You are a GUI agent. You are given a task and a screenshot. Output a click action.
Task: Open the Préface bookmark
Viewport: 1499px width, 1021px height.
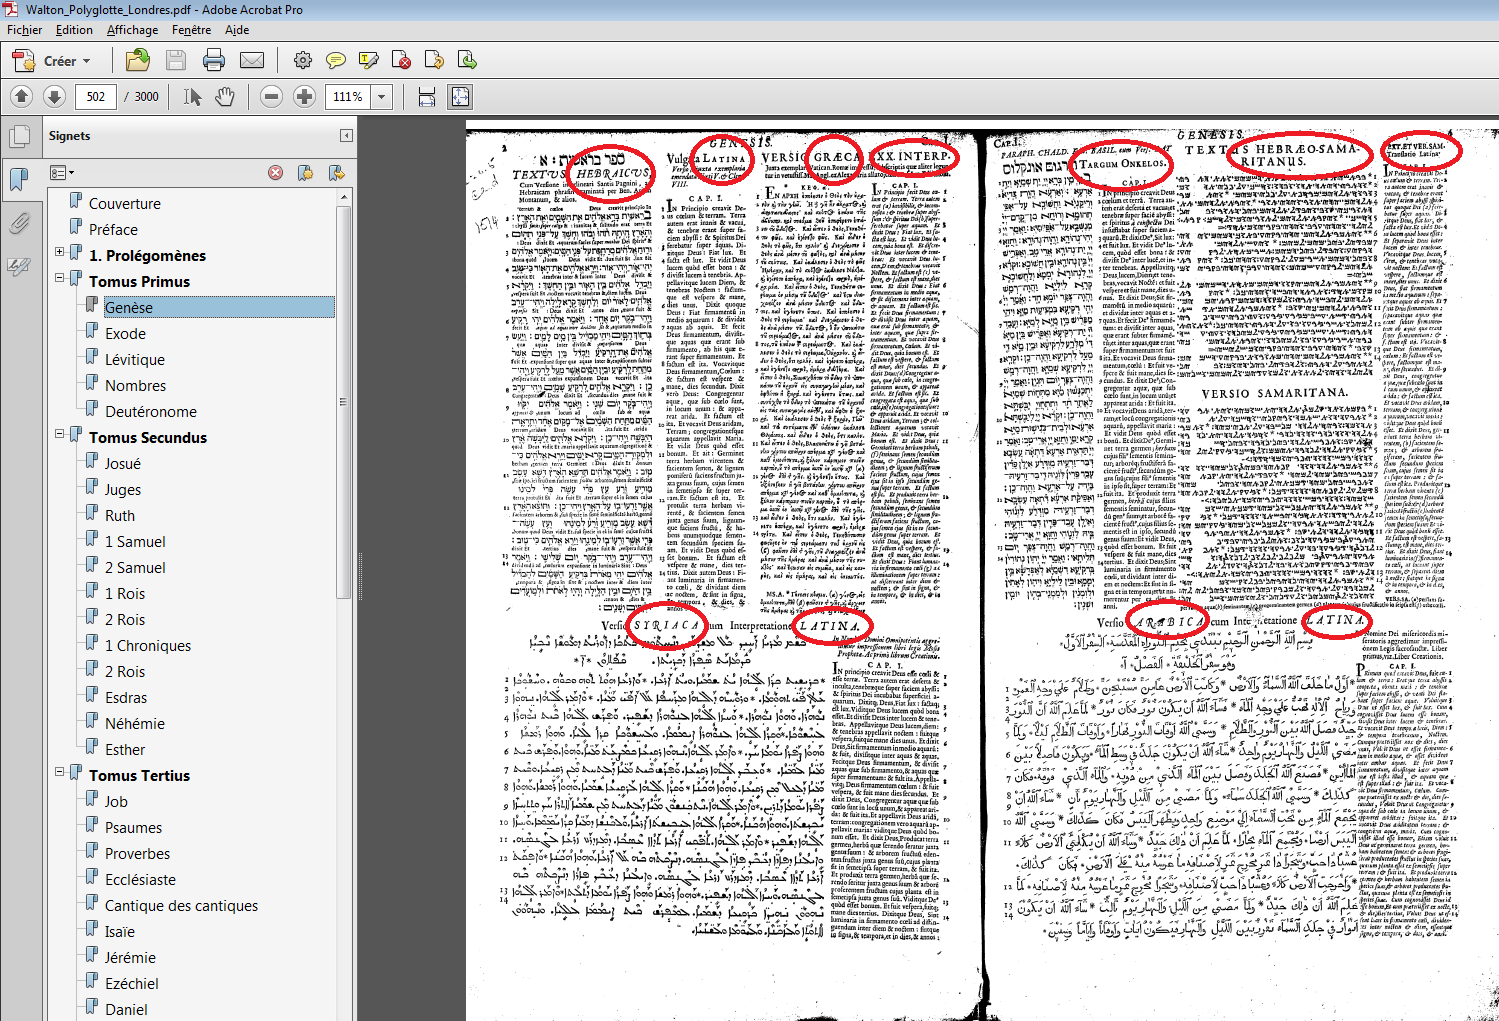113,230
